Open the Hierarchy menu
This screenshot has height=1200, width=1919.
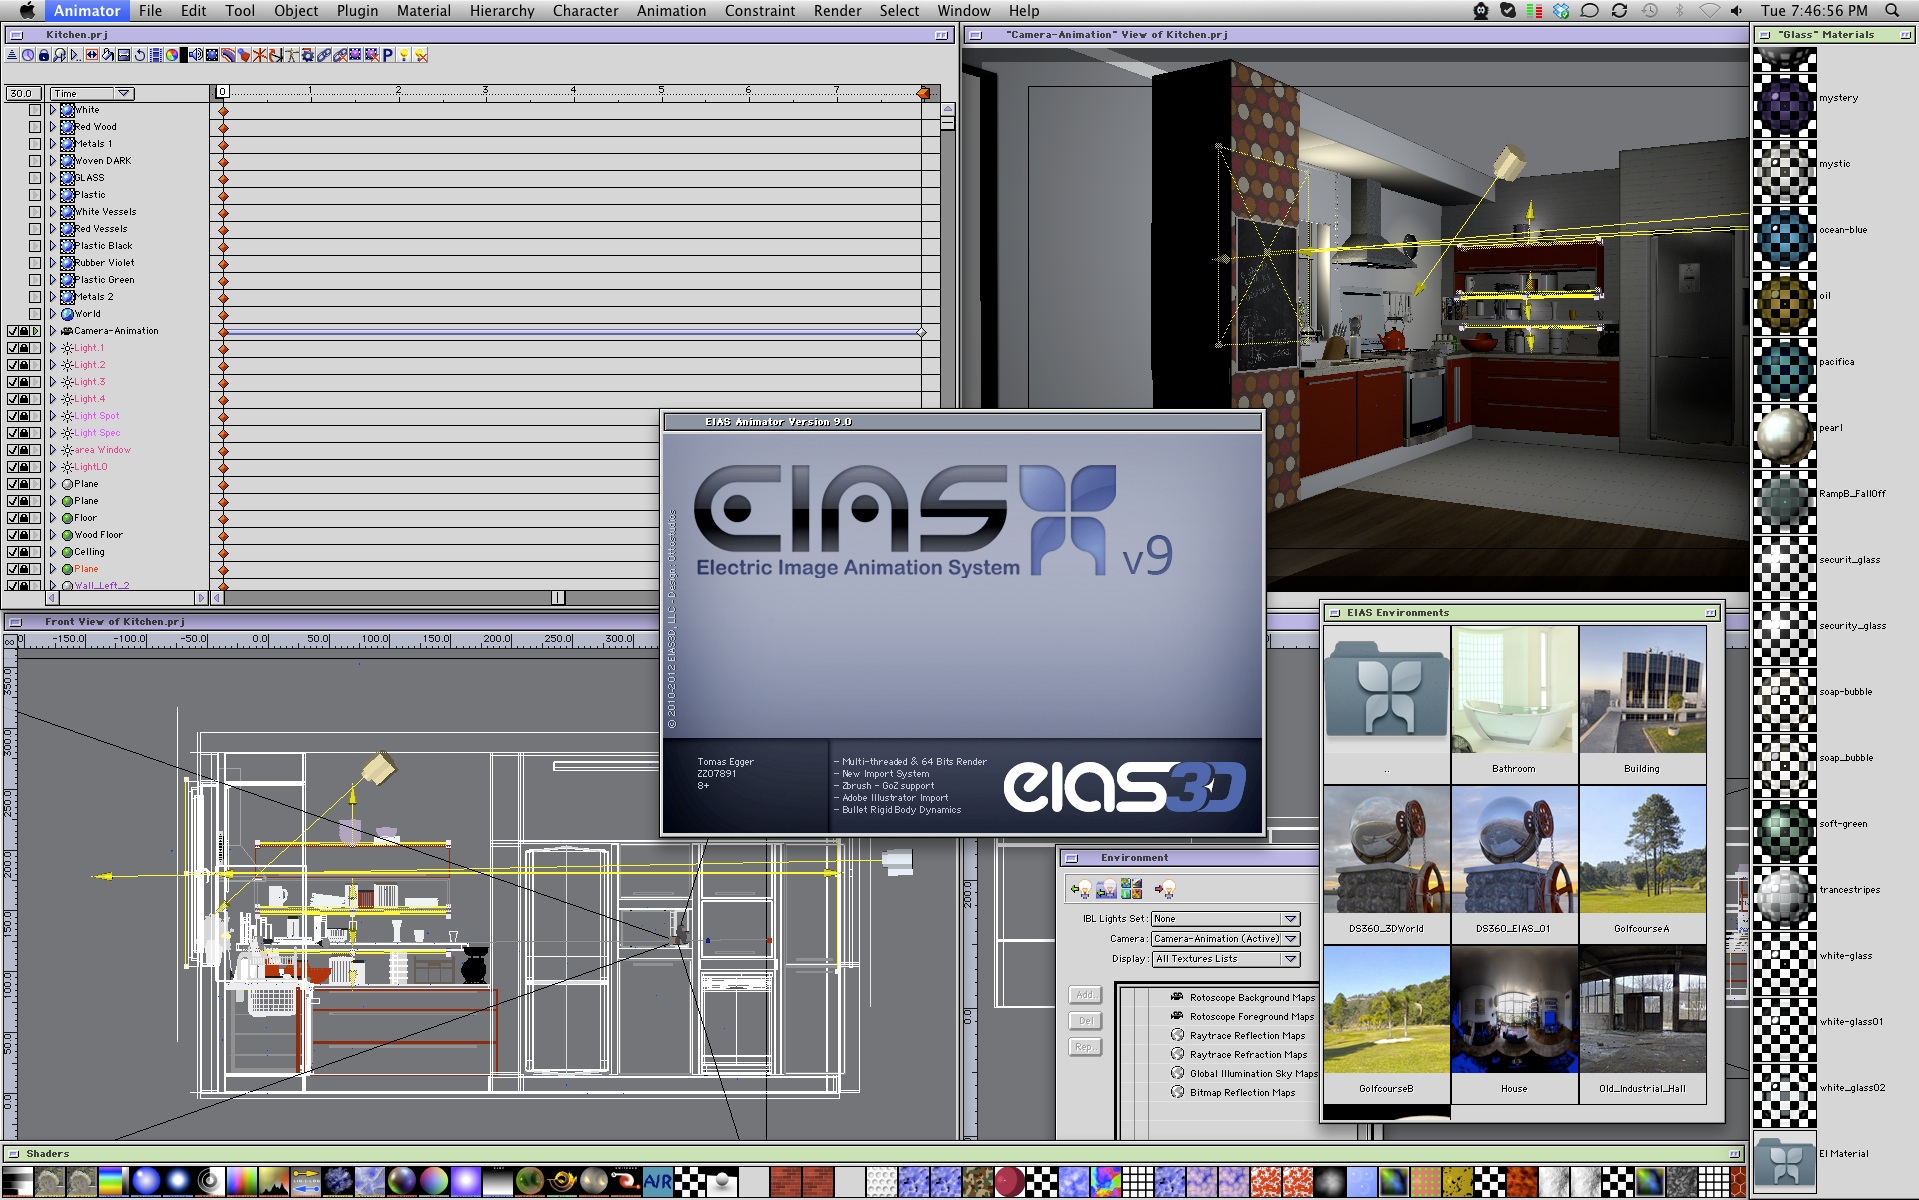502,10
